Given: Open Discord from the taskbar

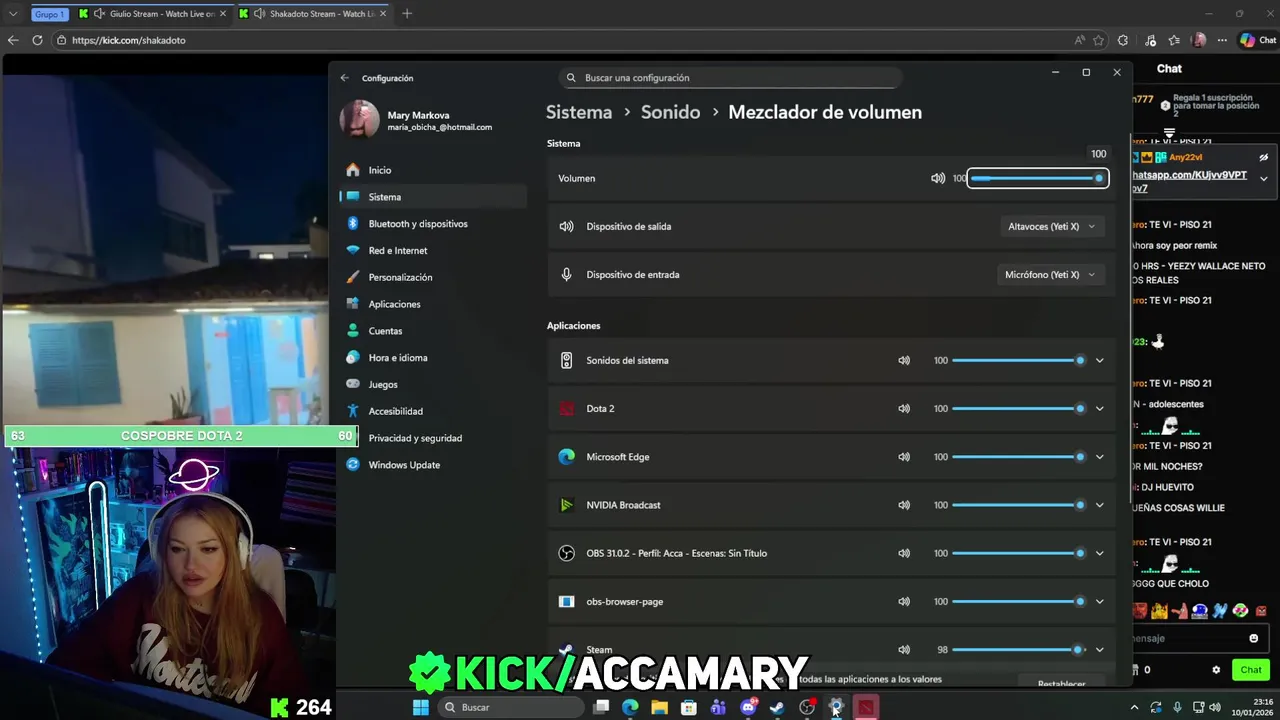Looking at the screenshot, I should [748, 707].
